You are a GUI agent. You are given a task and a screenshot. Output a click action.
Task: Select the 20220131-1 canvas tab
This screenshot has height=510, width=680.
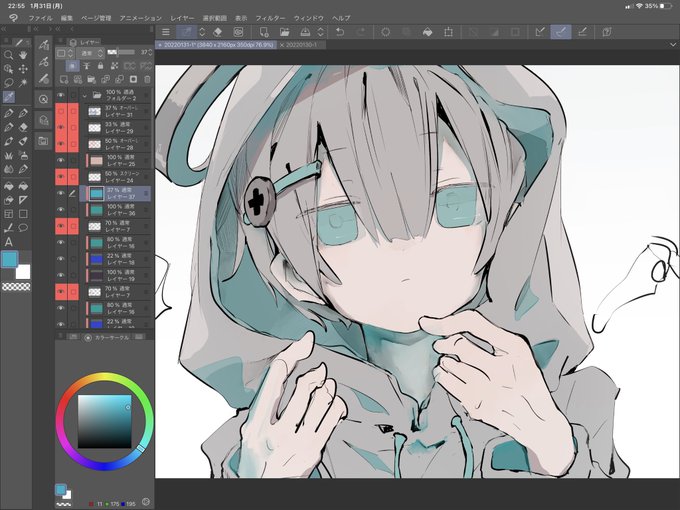(x=216, y=45)
